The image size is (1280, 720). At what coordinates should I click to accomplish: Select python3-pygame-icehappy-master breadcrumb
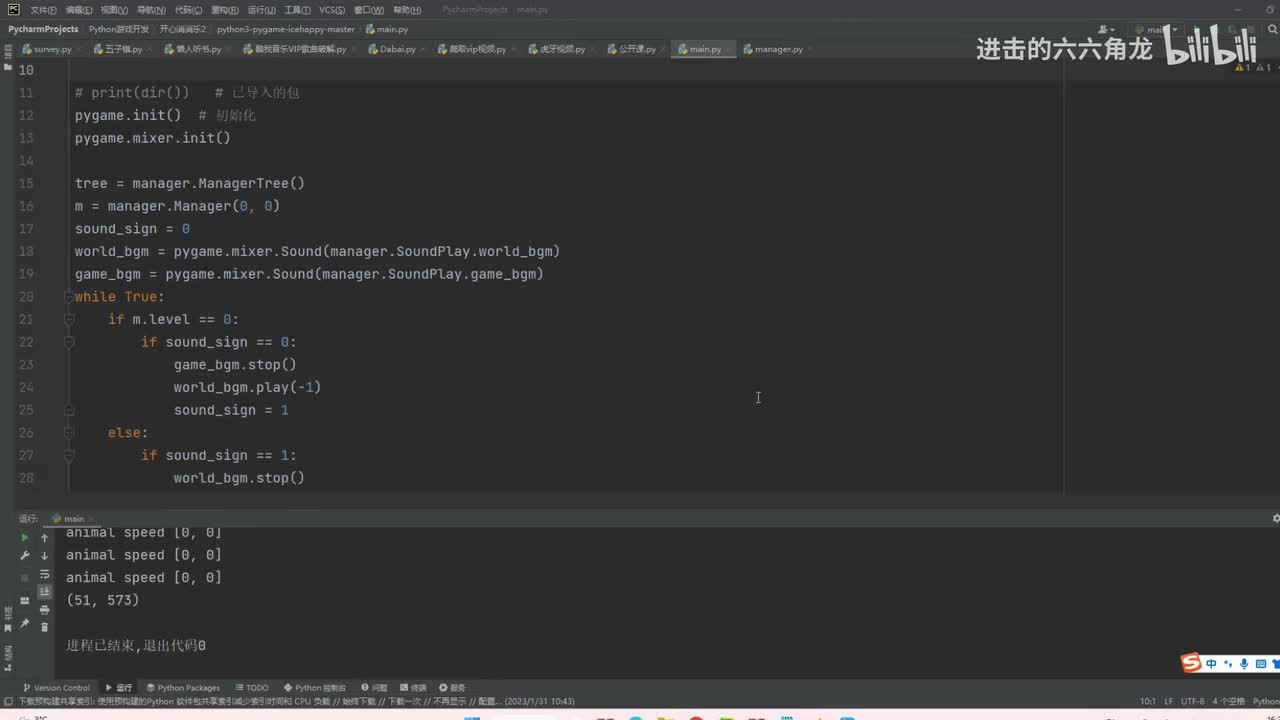(x=285, y=29)
